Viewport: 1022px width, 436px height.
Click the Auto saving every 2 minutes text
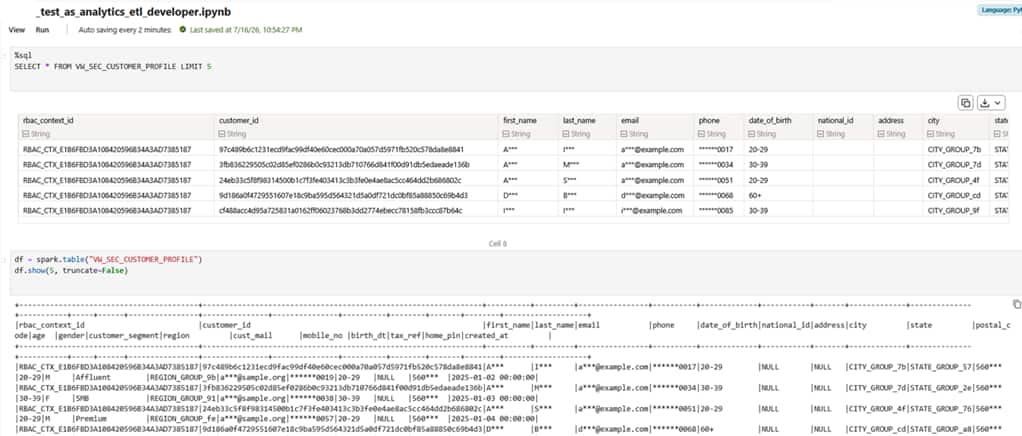125,30
